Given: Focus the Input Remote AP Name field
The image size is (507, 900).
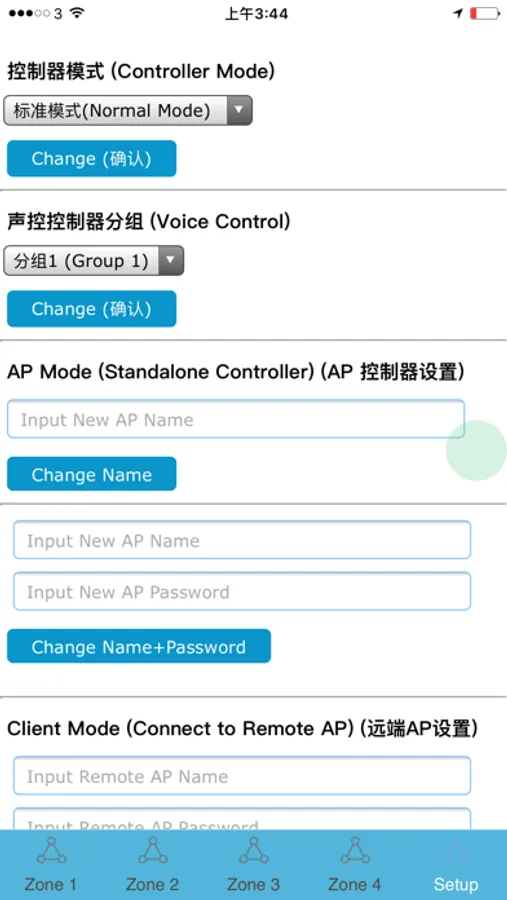Looking at the screenshot, I should (x=242, y=776).
